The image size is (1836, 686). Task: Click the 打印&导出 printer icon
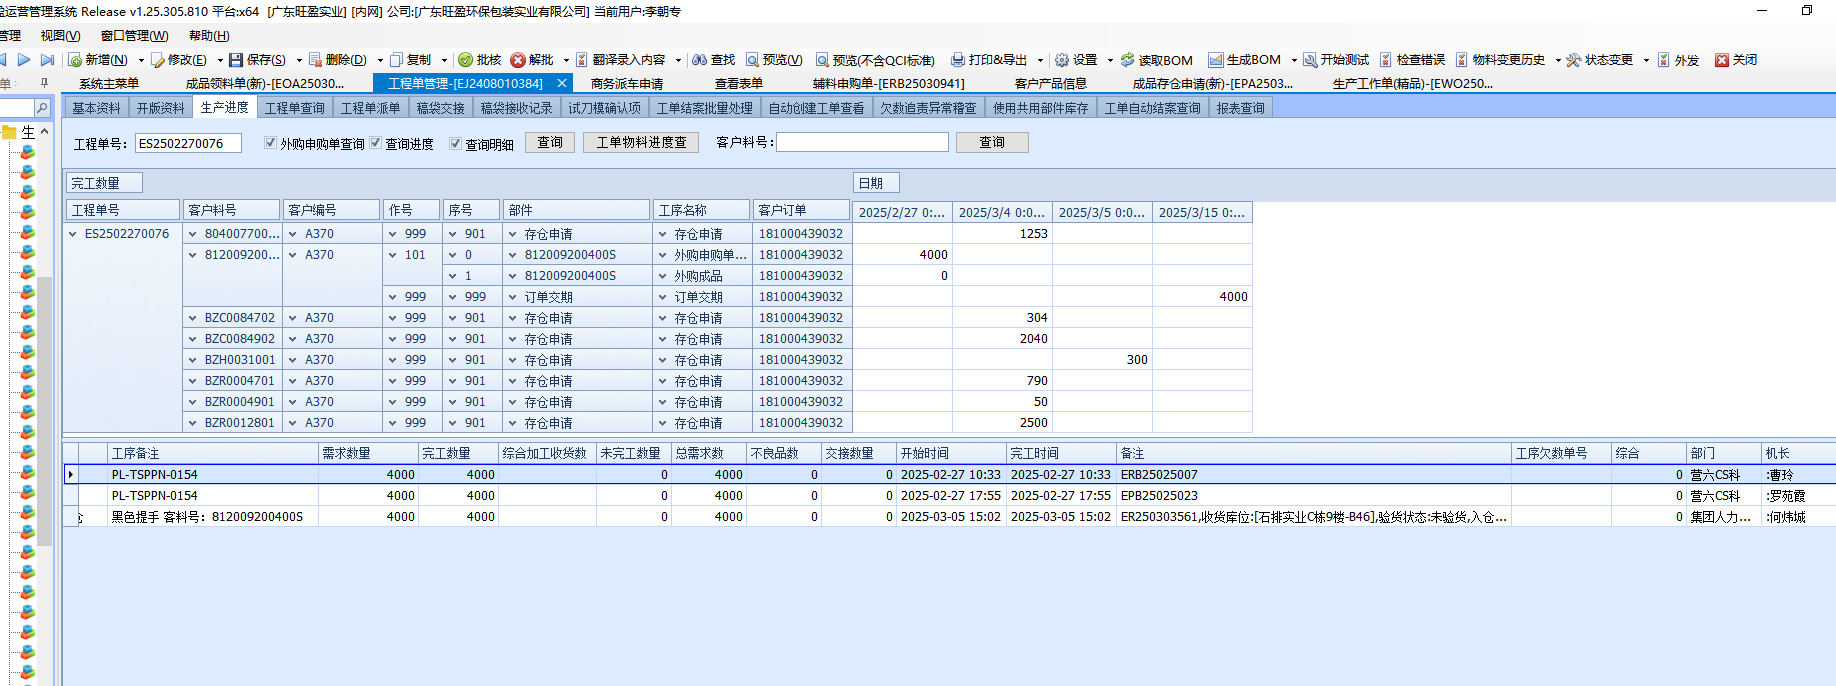958,60
